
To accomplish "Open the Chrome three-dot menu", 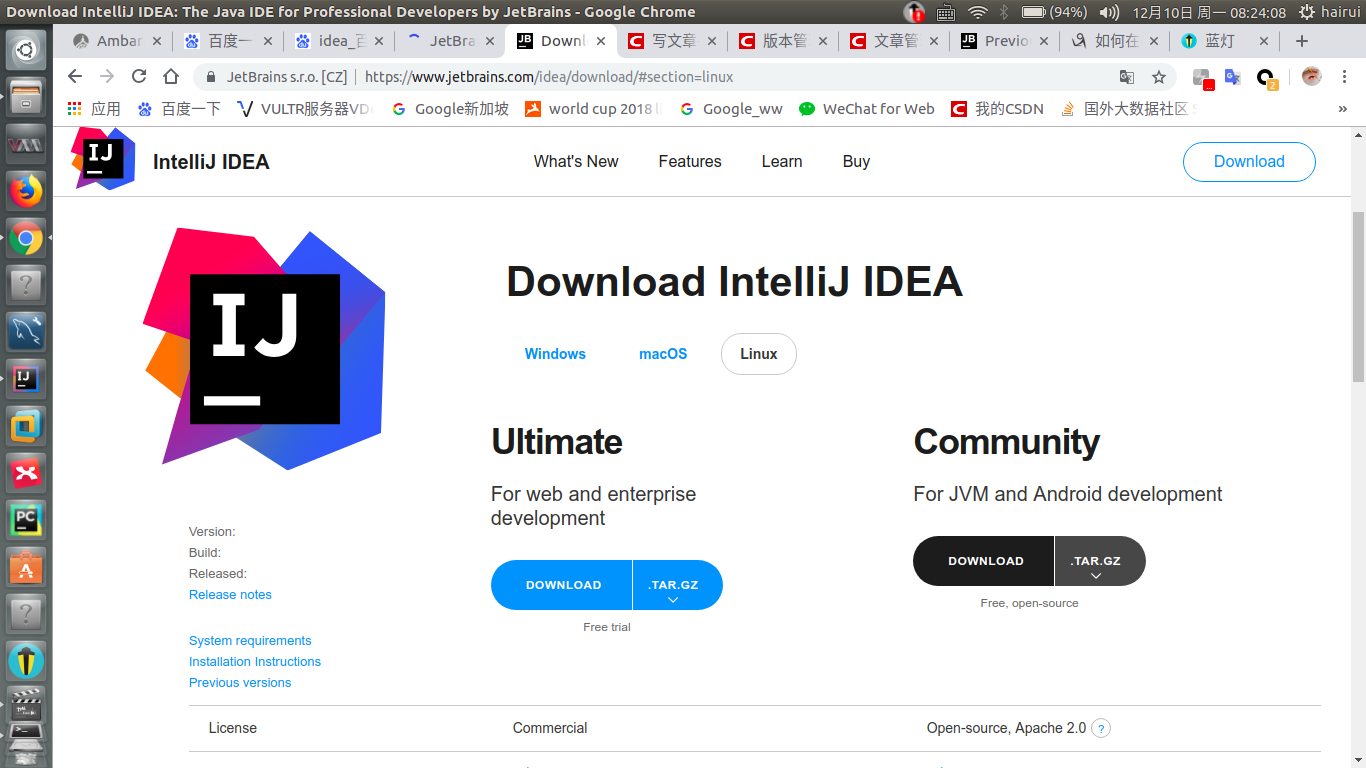I will coord(1344,77).
